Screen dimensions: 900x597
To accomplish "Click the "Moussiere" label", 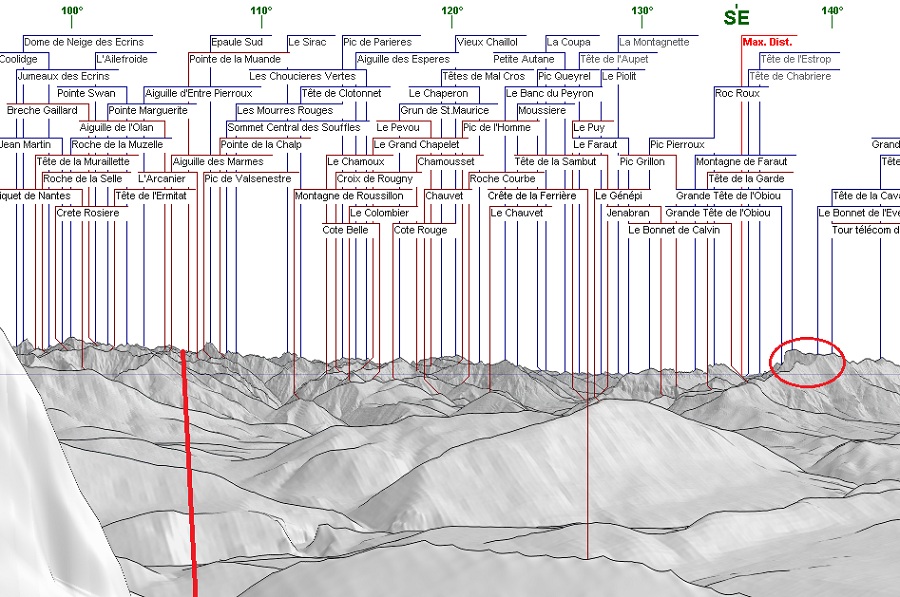I will [x=542, y=110].
